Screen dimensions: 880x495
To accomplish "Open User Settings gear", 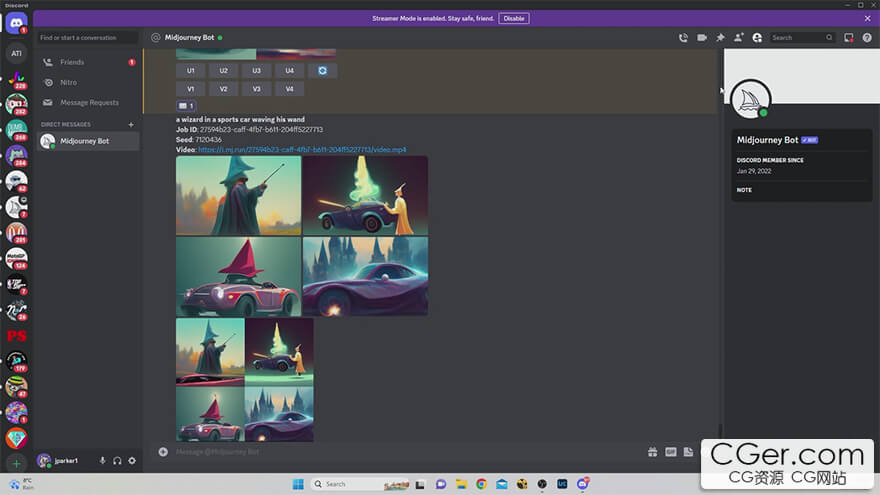I will 132,461.
